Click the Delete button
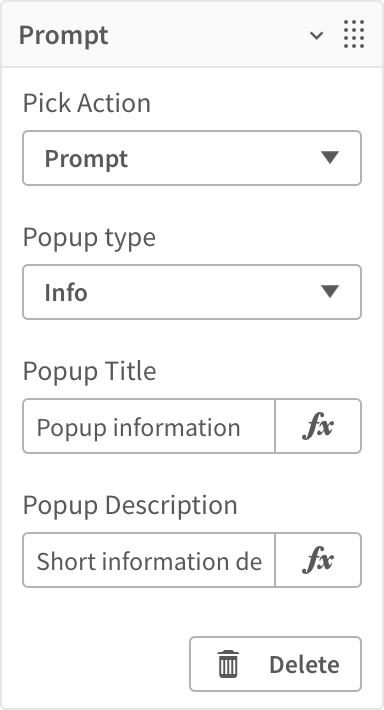 [x=275, y=664]
